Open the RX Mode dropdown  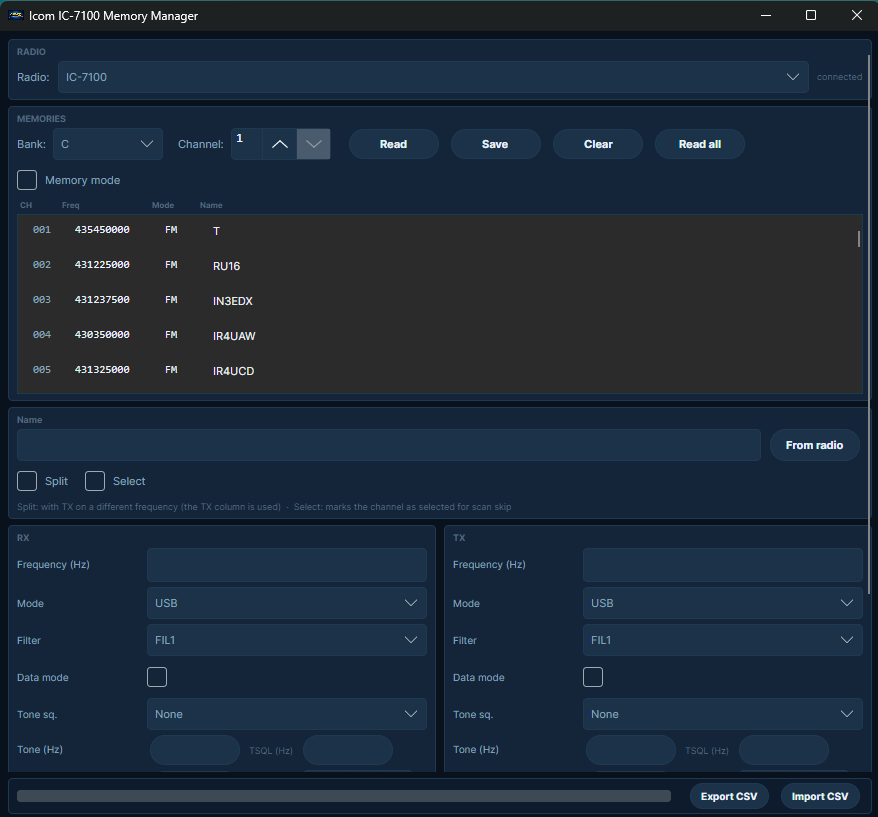point(287,603)
